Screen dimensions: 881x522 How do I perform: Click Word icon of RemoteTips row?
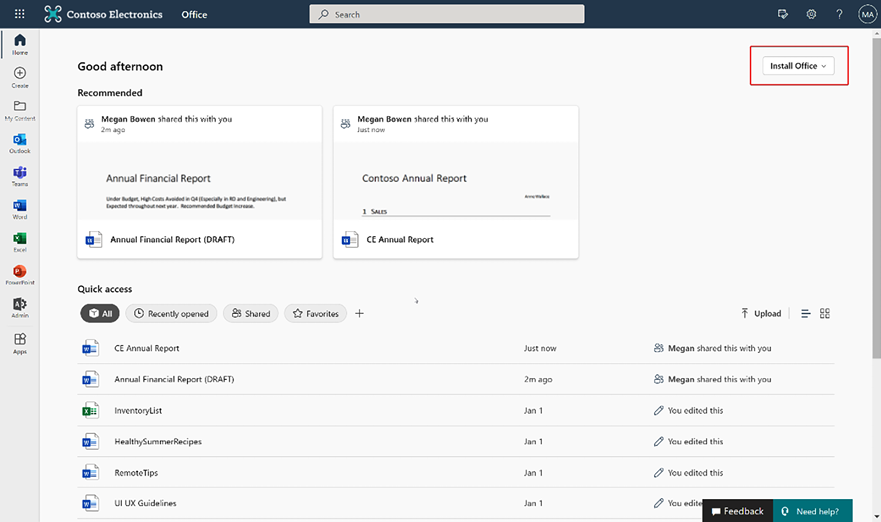[90, 473]
